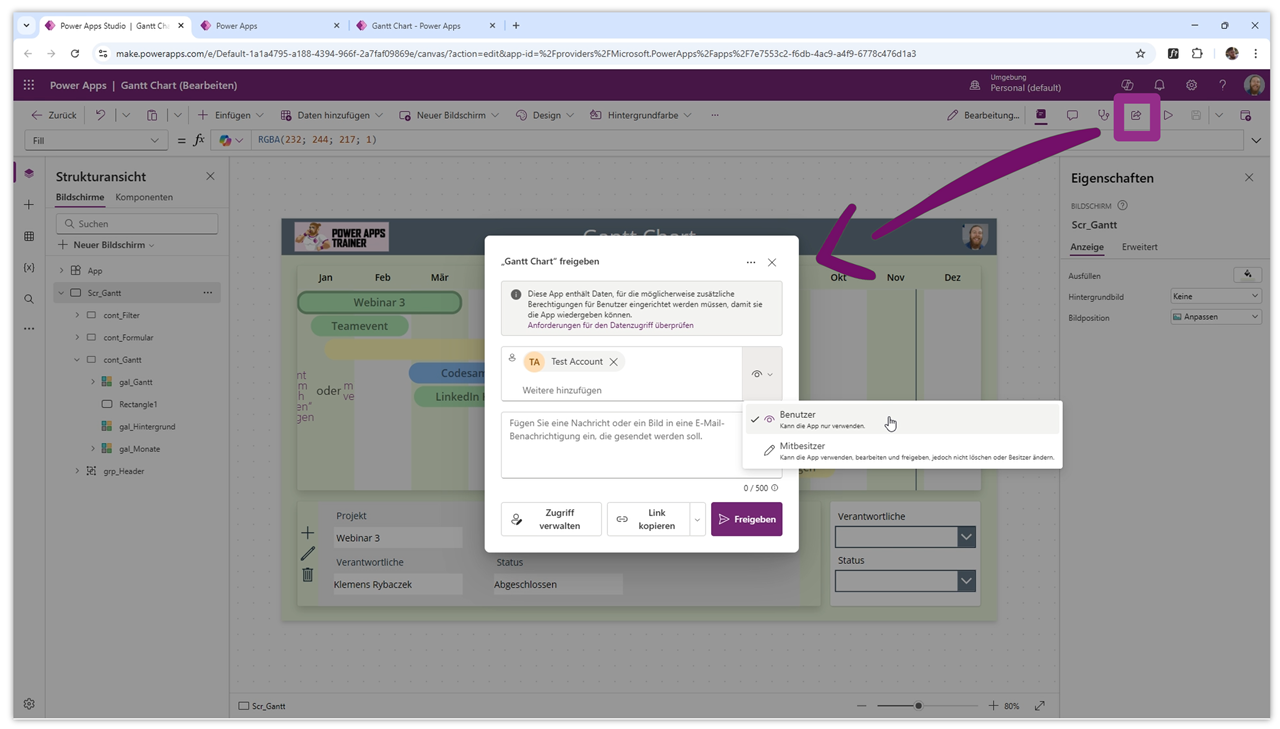Select the Mitbesitzer permission option
This screenshot has height=729, width=1280.
click(901, 451)
